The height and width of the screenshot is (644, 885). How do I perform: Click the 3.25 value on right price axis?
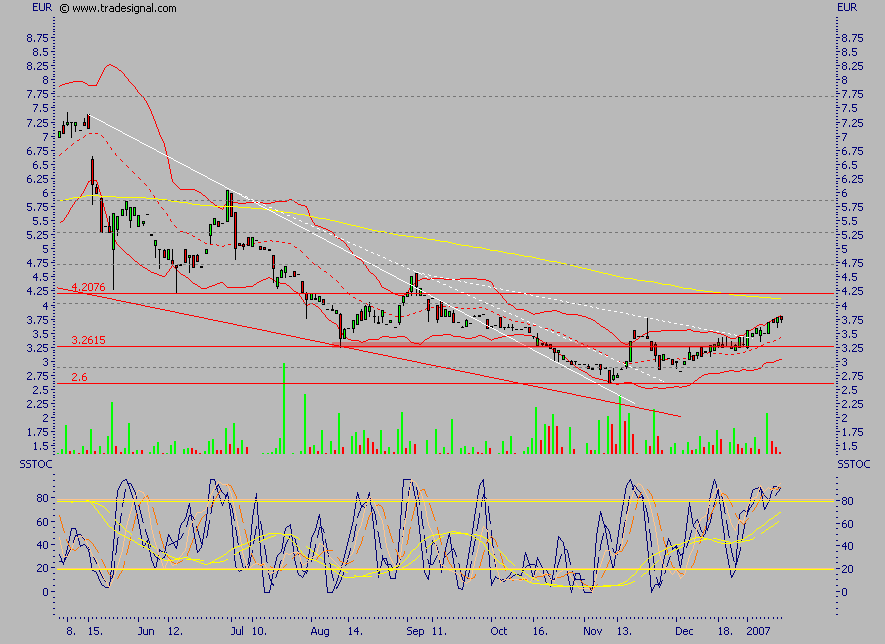(x=852, y=348)
